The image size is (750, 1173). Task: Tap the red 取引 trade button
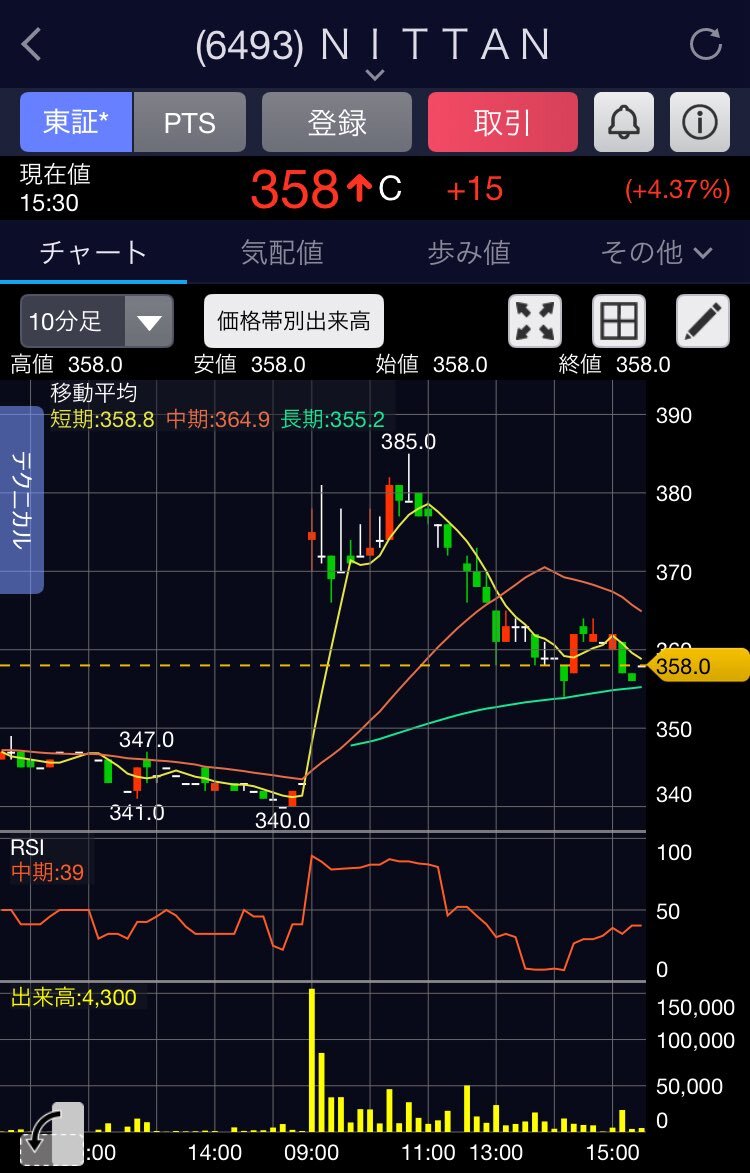click(503, 122)
